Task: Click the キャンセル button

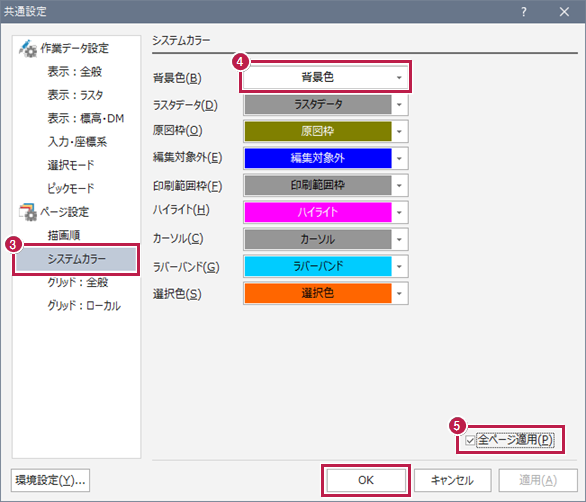Action: pyautogui.click(x=453, y=480)
